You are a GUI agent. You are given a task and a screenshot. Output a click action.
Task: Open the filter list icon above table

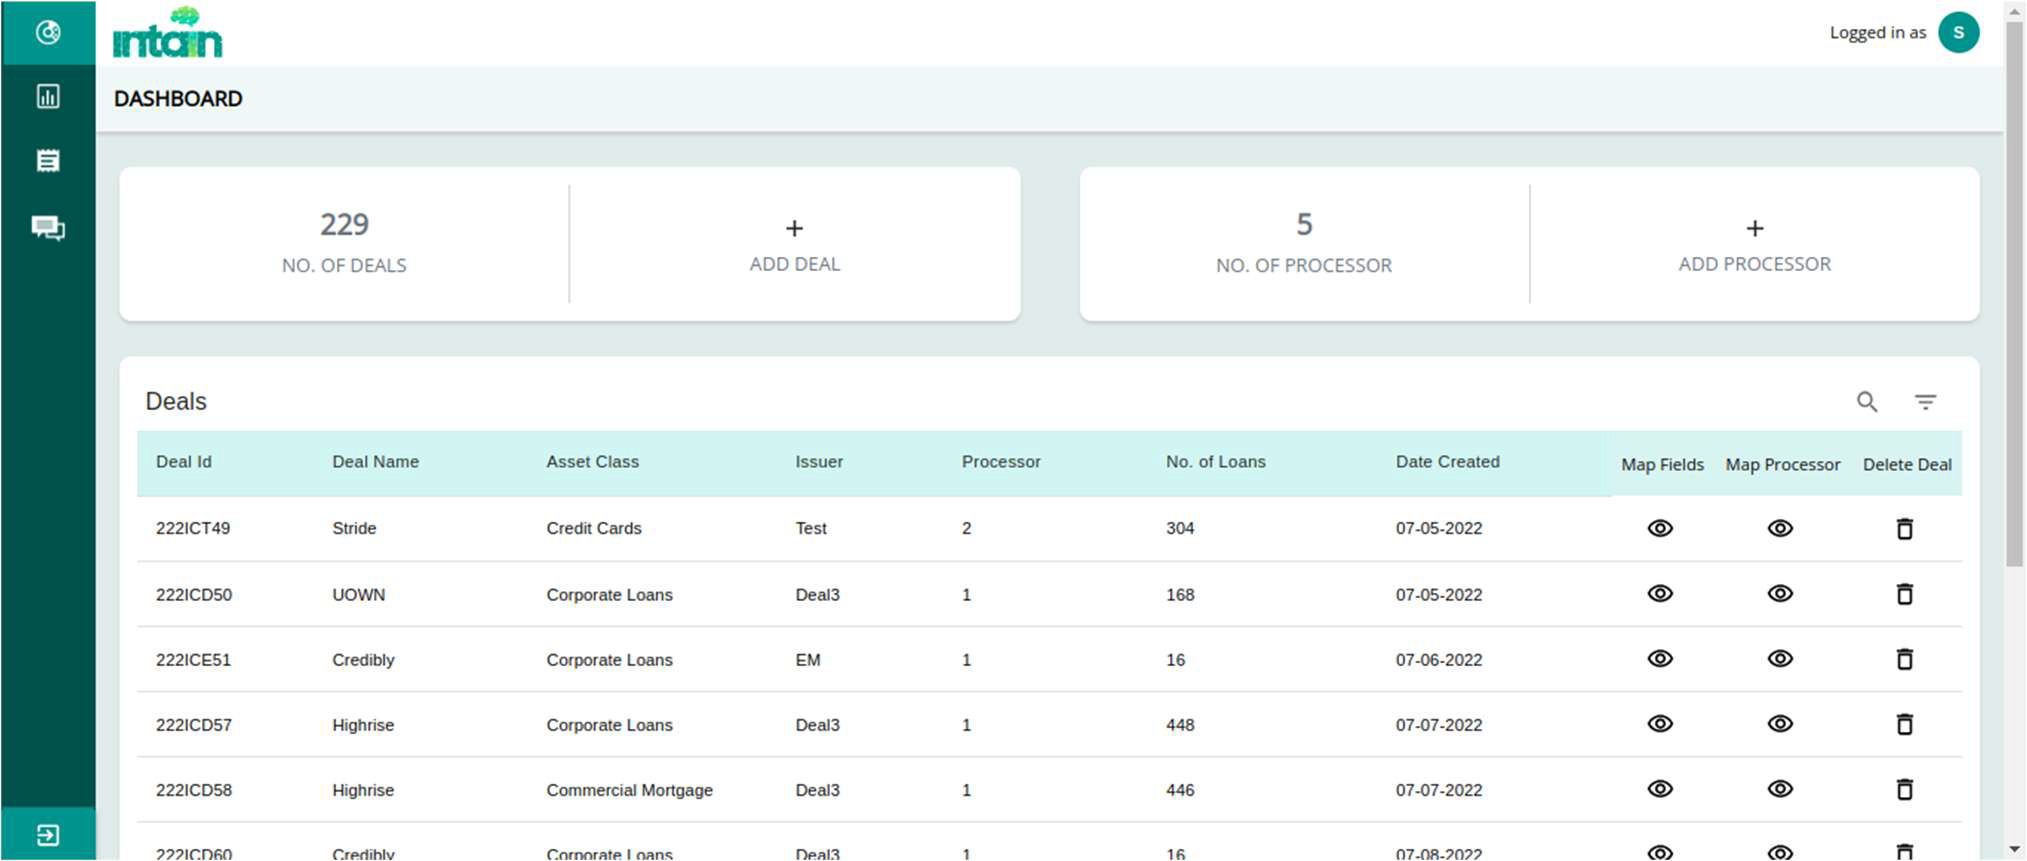[1925, 402]
